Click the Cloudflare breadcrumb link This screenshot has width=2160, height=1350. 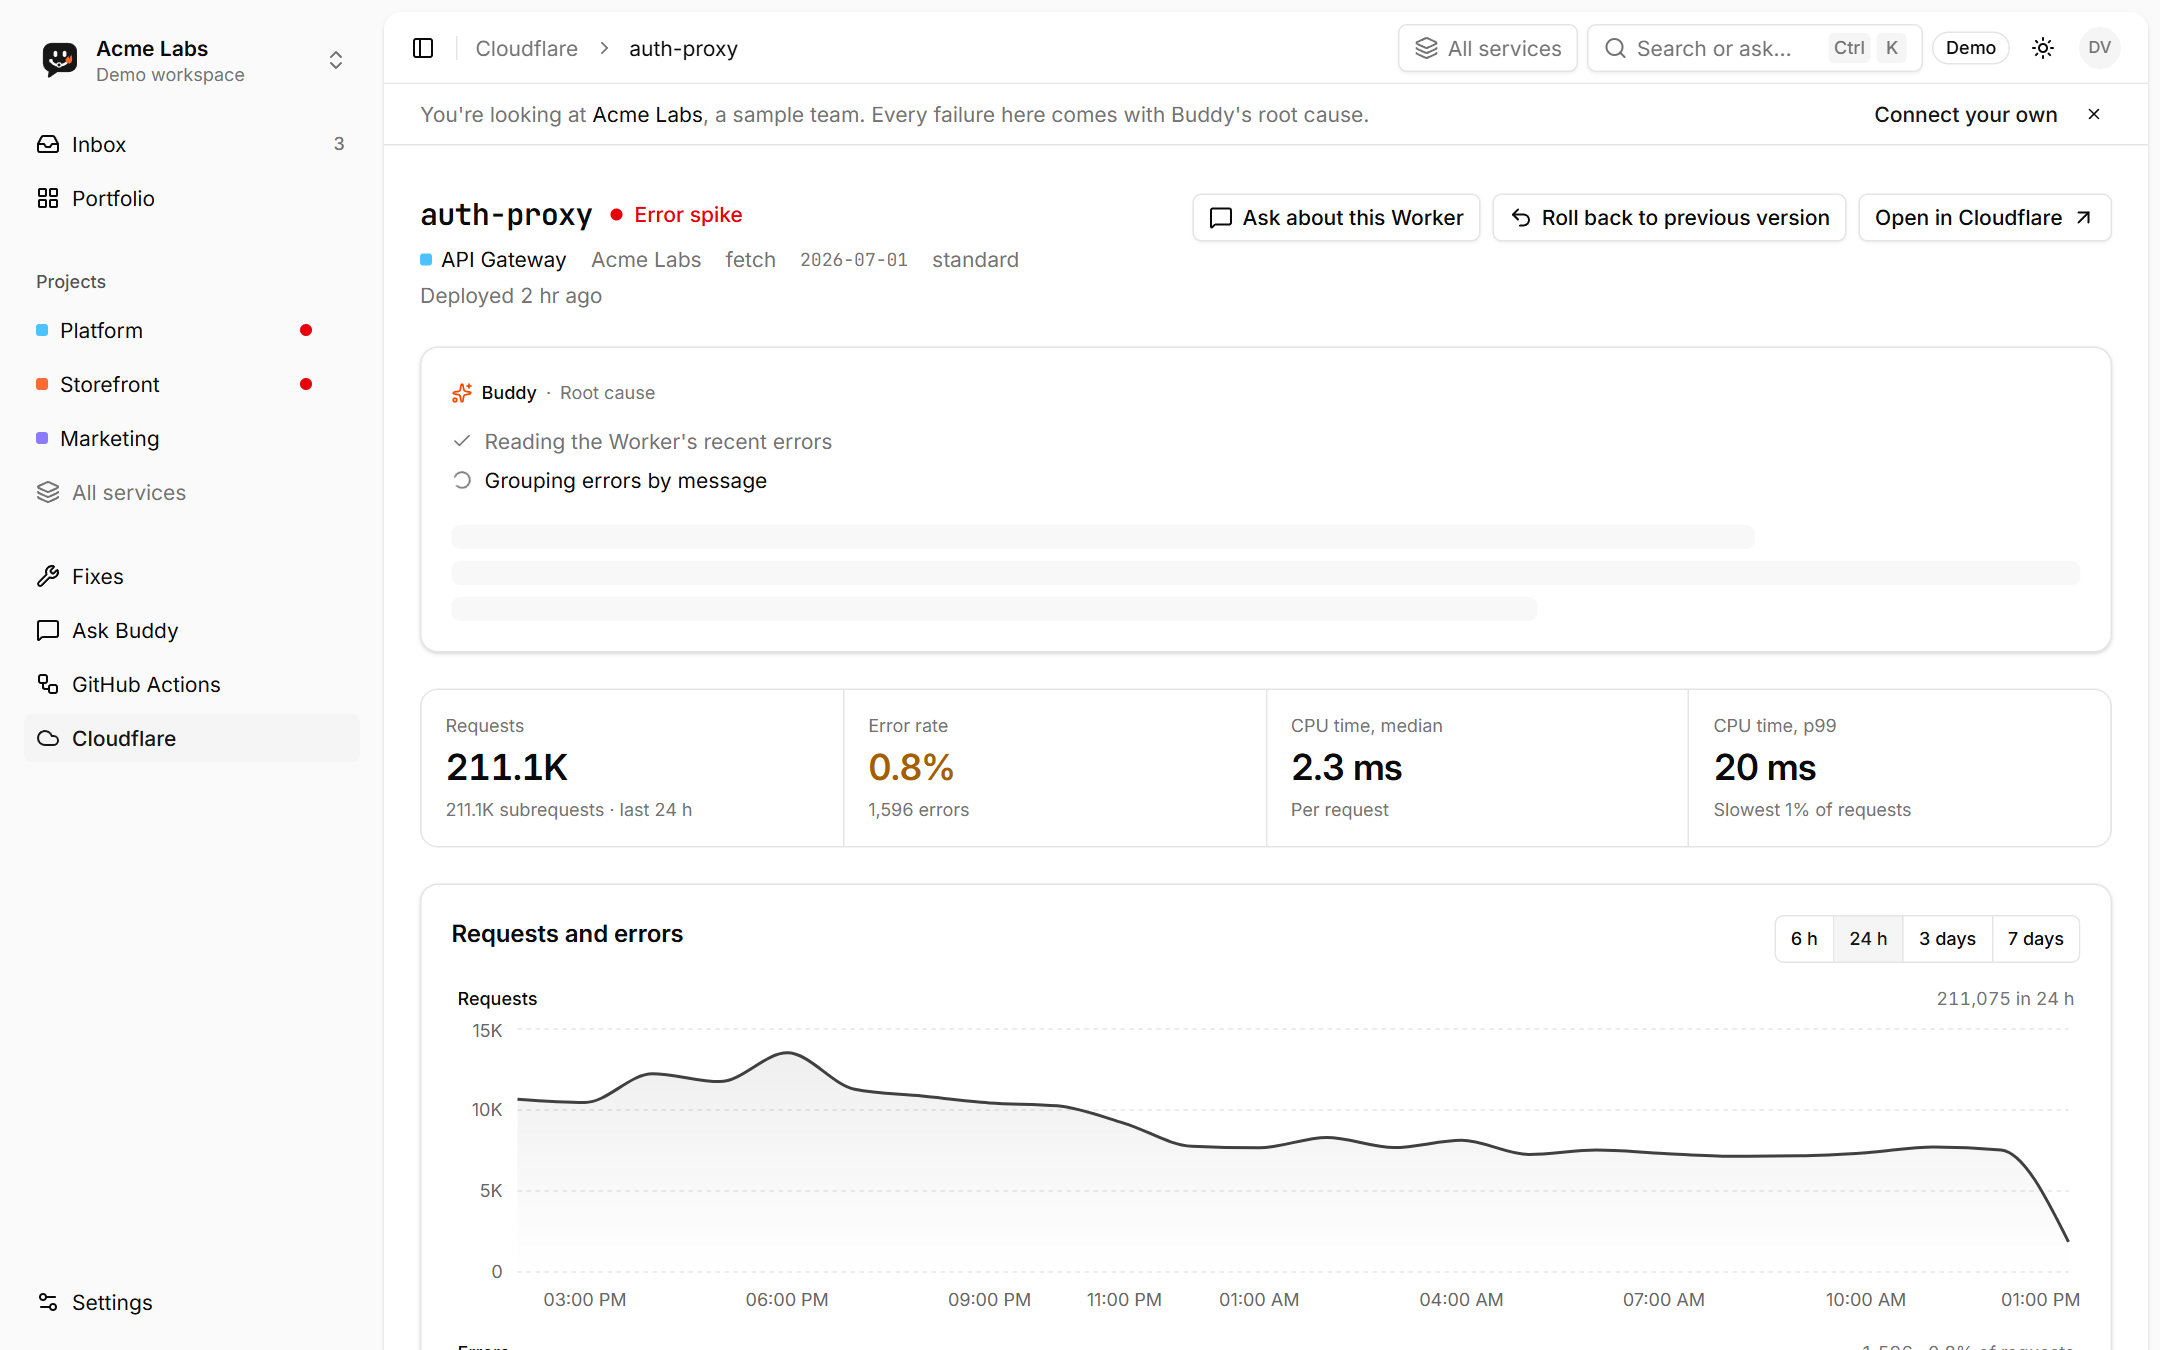point(526,48)
